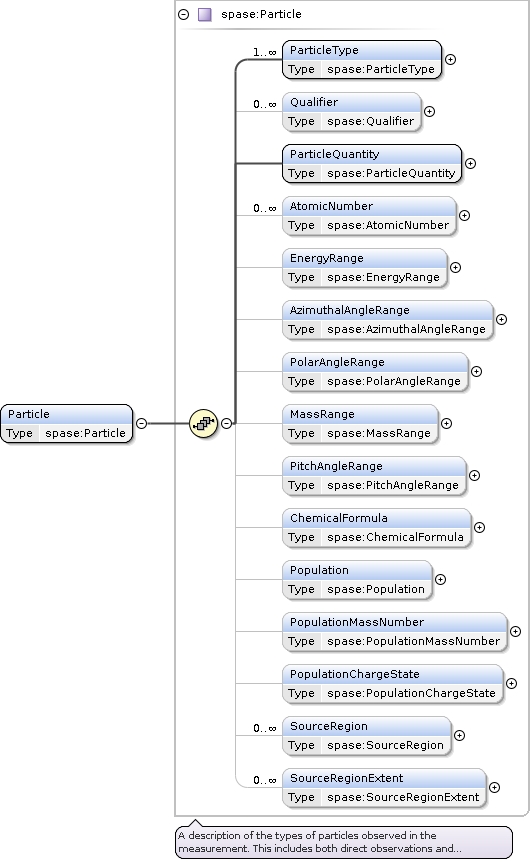Expand the EnergyRange element

point(455,268)
